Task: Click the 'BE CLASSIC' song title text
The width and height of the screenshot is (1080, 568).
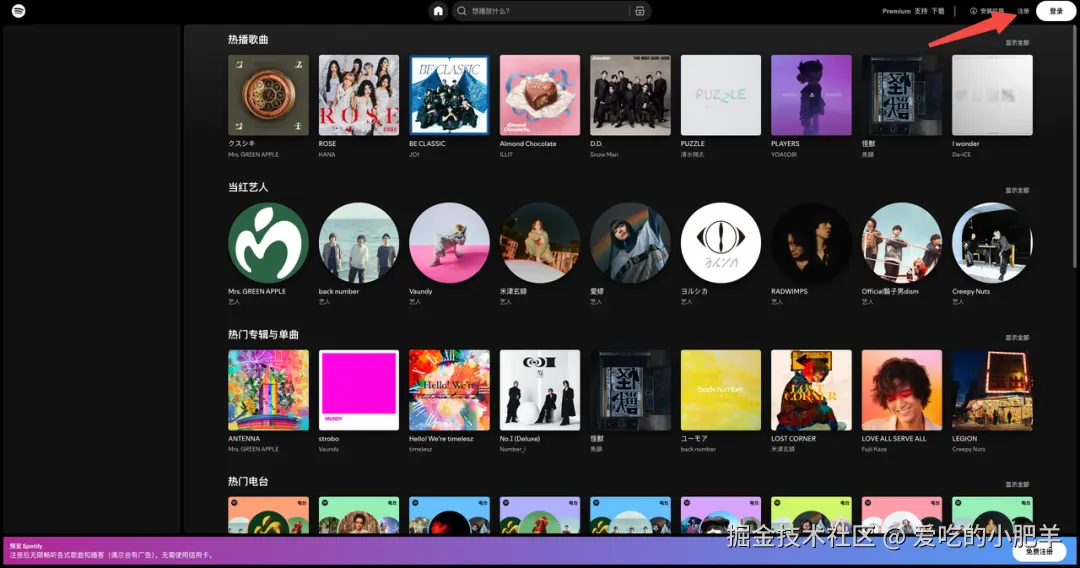Action: point(427,144)
